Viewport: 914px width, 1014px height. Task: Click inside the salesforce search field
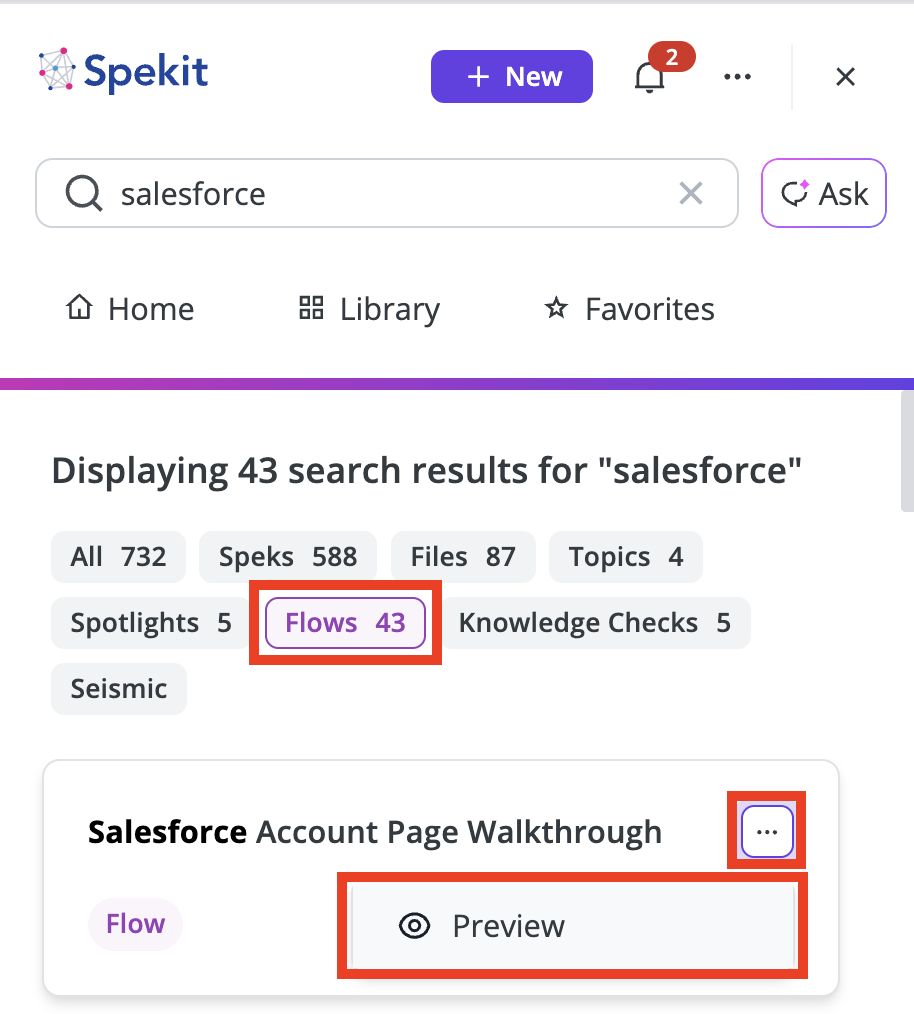tap(387, 193)
